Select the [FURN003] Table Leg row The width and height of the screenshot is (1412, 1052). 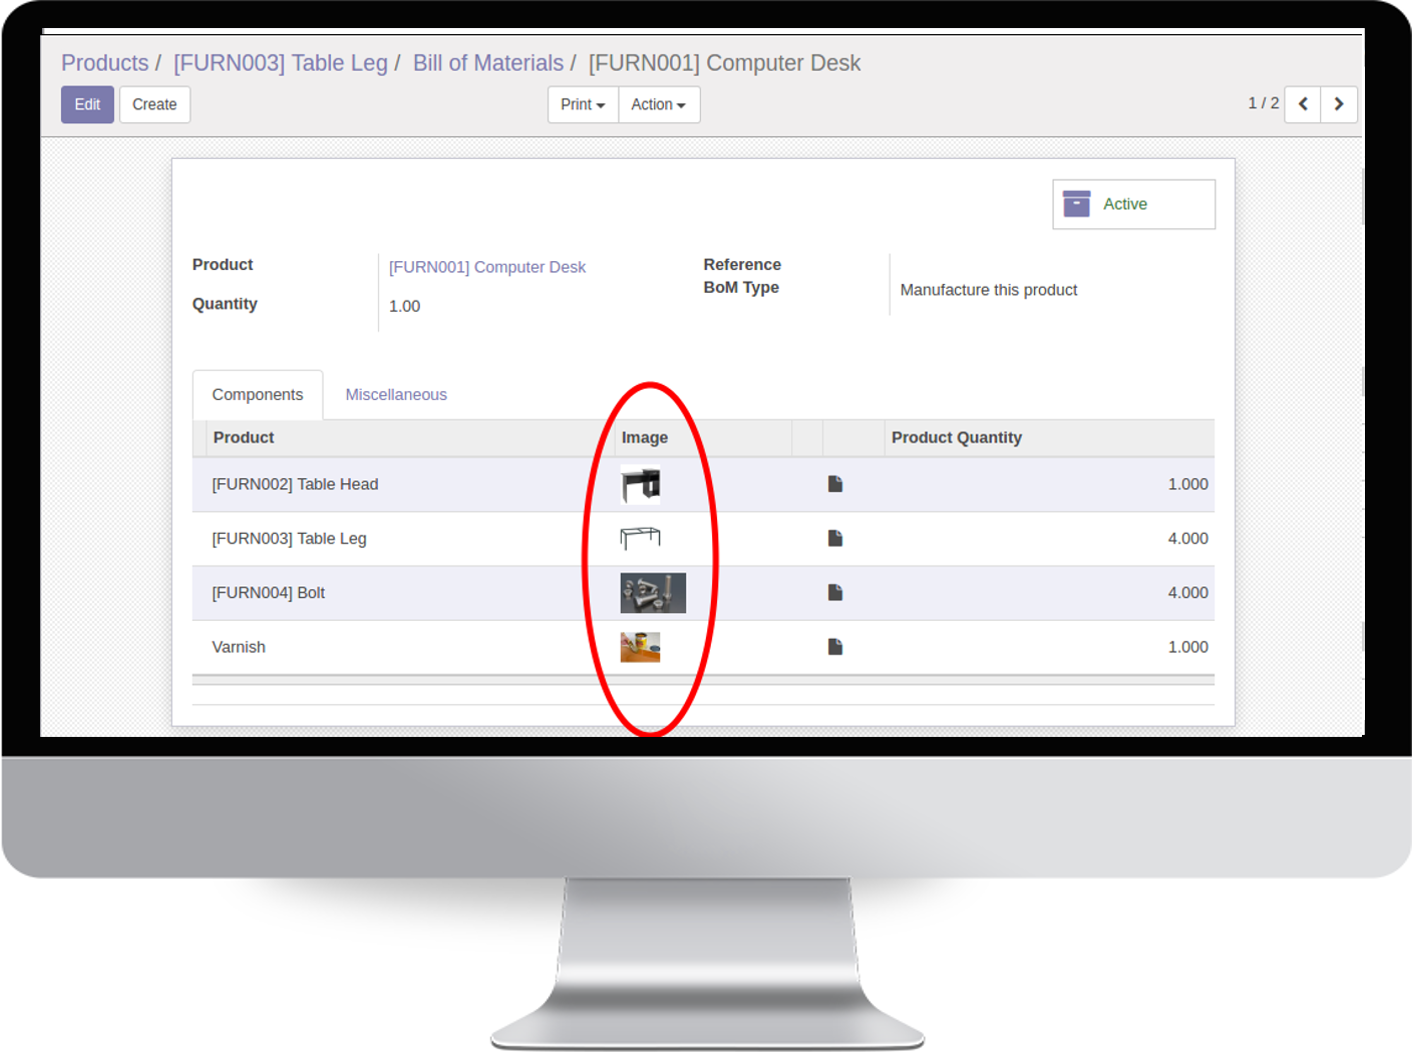click(703, 539)
